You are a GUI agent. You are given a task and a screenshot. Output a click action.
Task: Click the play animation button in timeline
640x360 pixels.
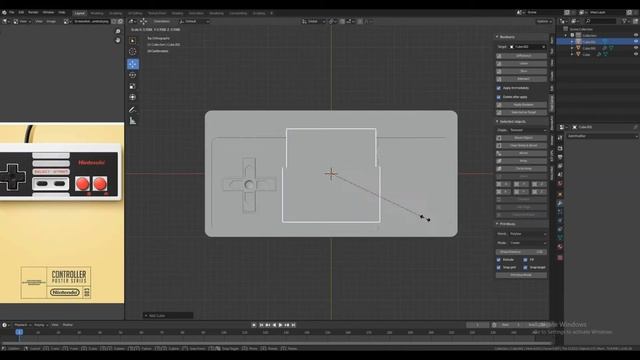point(280,325)
